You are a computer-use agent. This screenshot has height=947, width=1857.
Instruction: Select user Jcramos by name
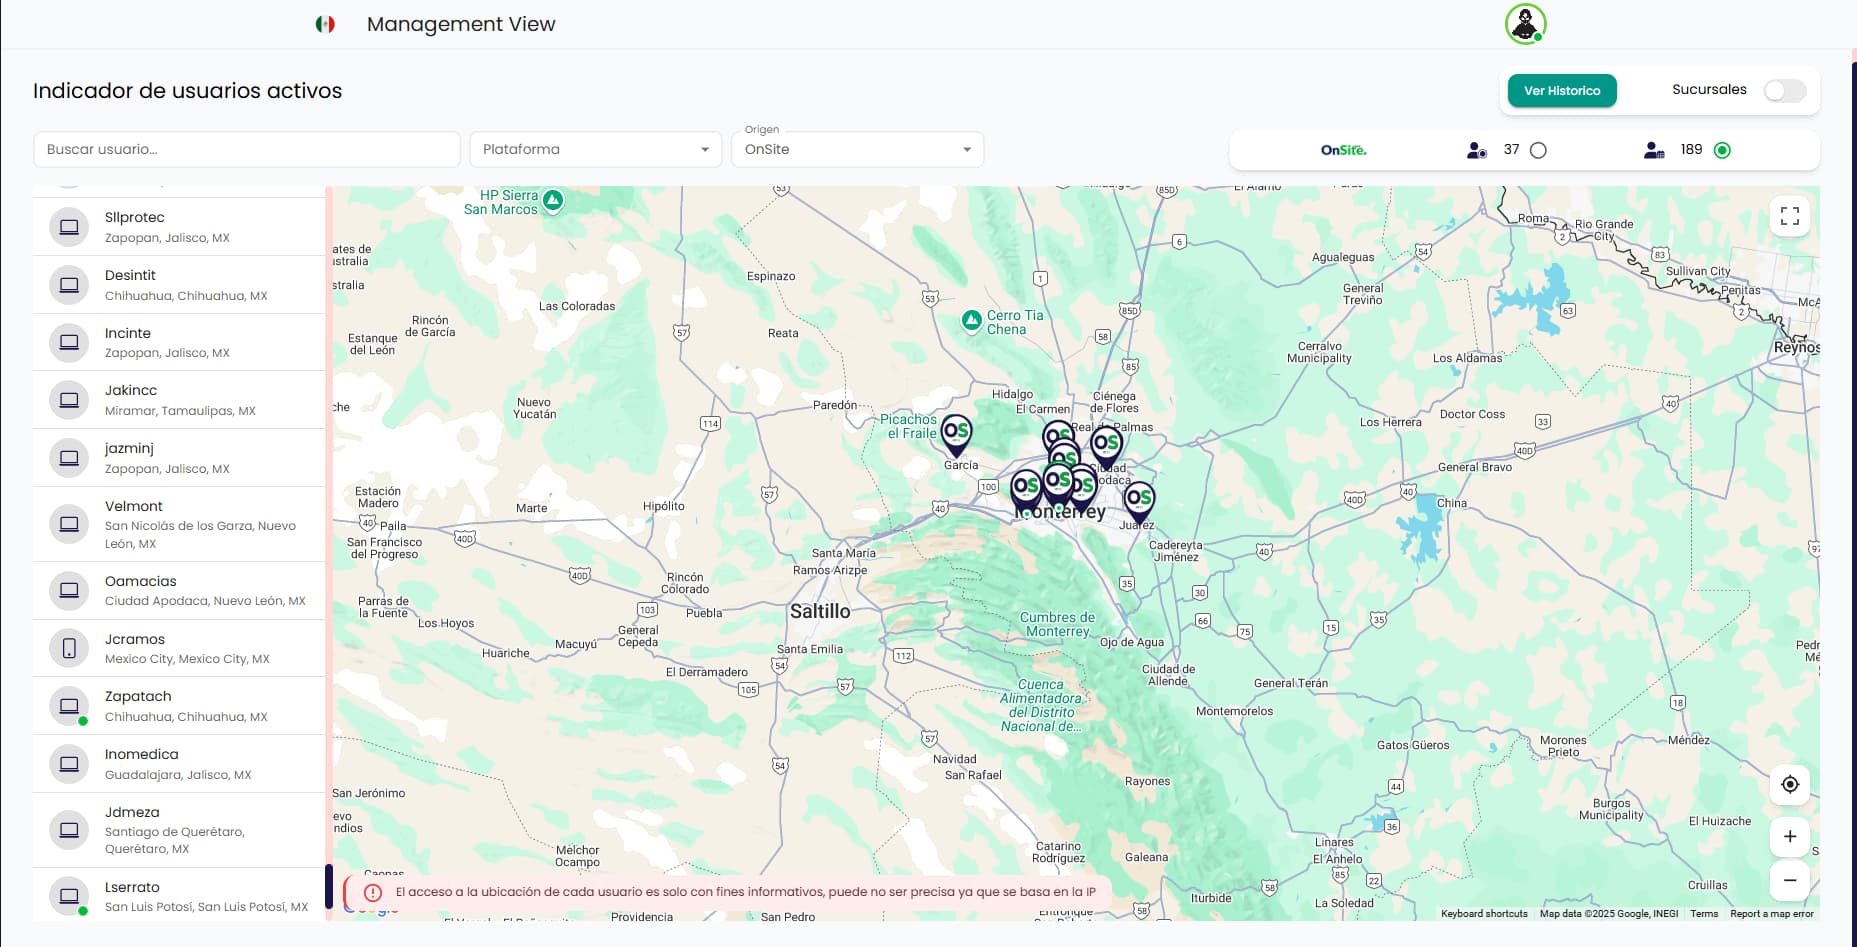pyautogui.click(x=135, y=639)
